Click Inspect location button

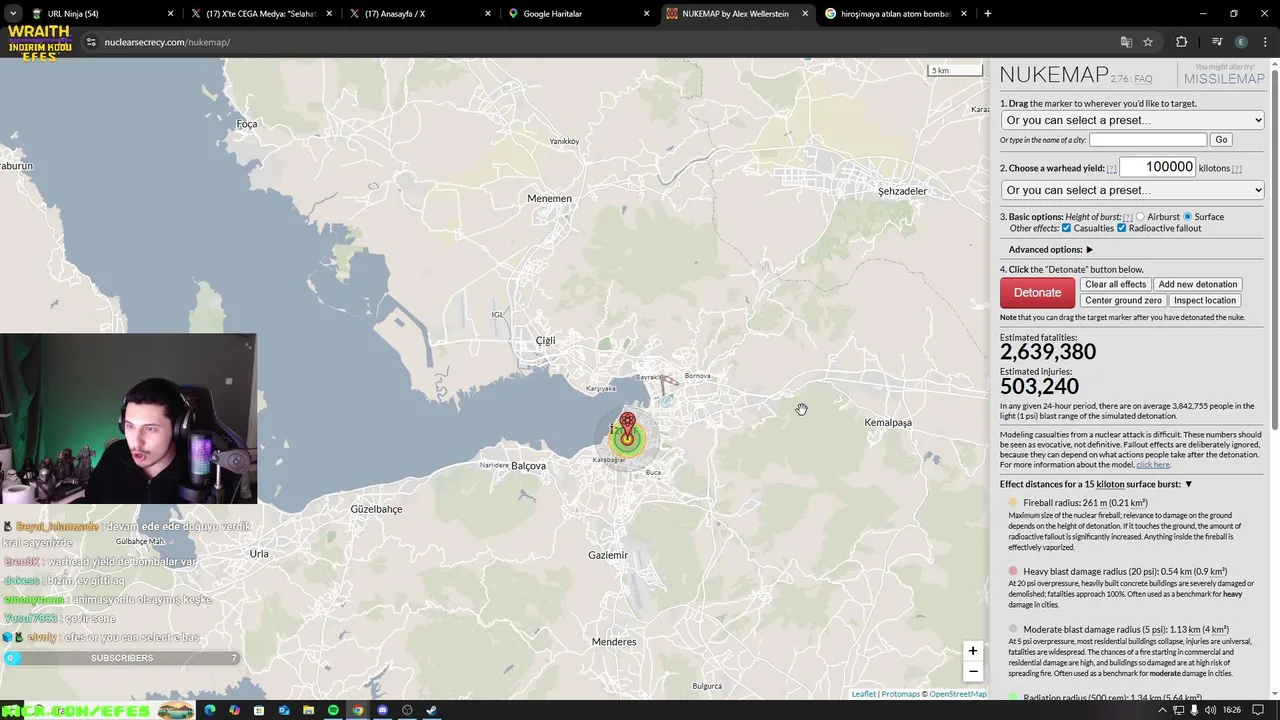click(1205, 300)
